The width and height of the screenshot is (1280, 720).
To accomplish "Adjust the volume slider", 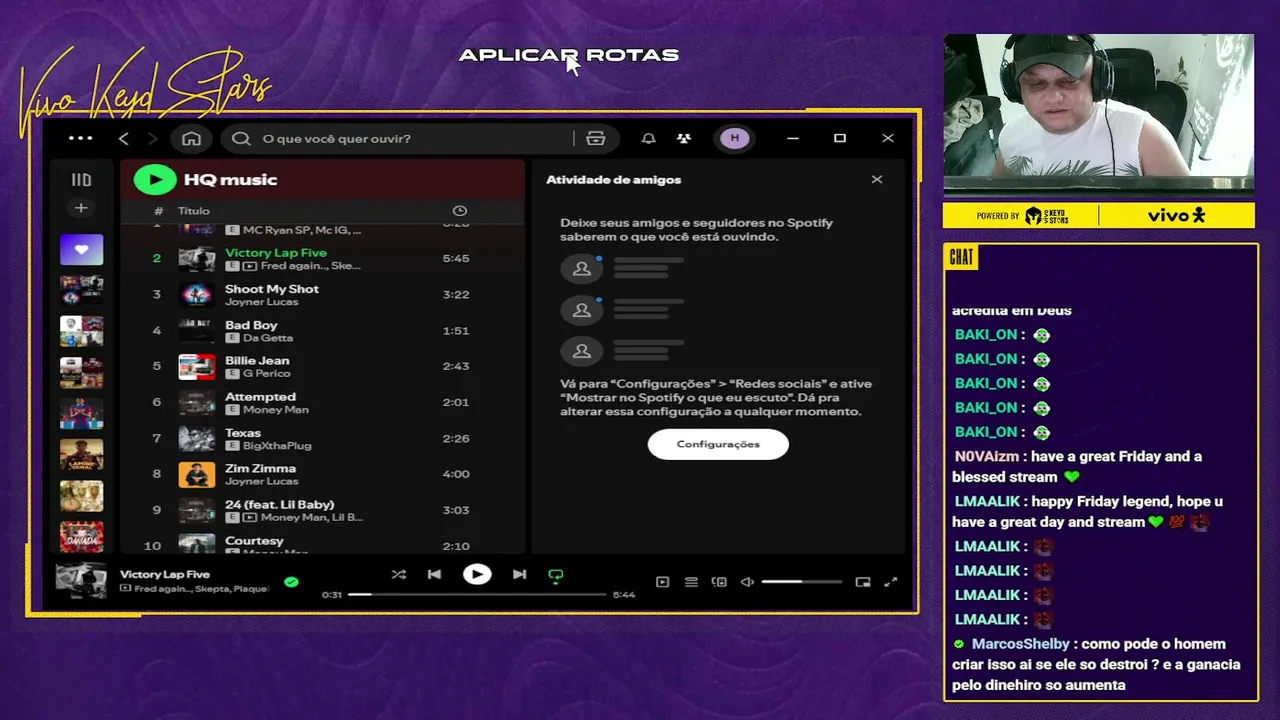I will (801, 582).
